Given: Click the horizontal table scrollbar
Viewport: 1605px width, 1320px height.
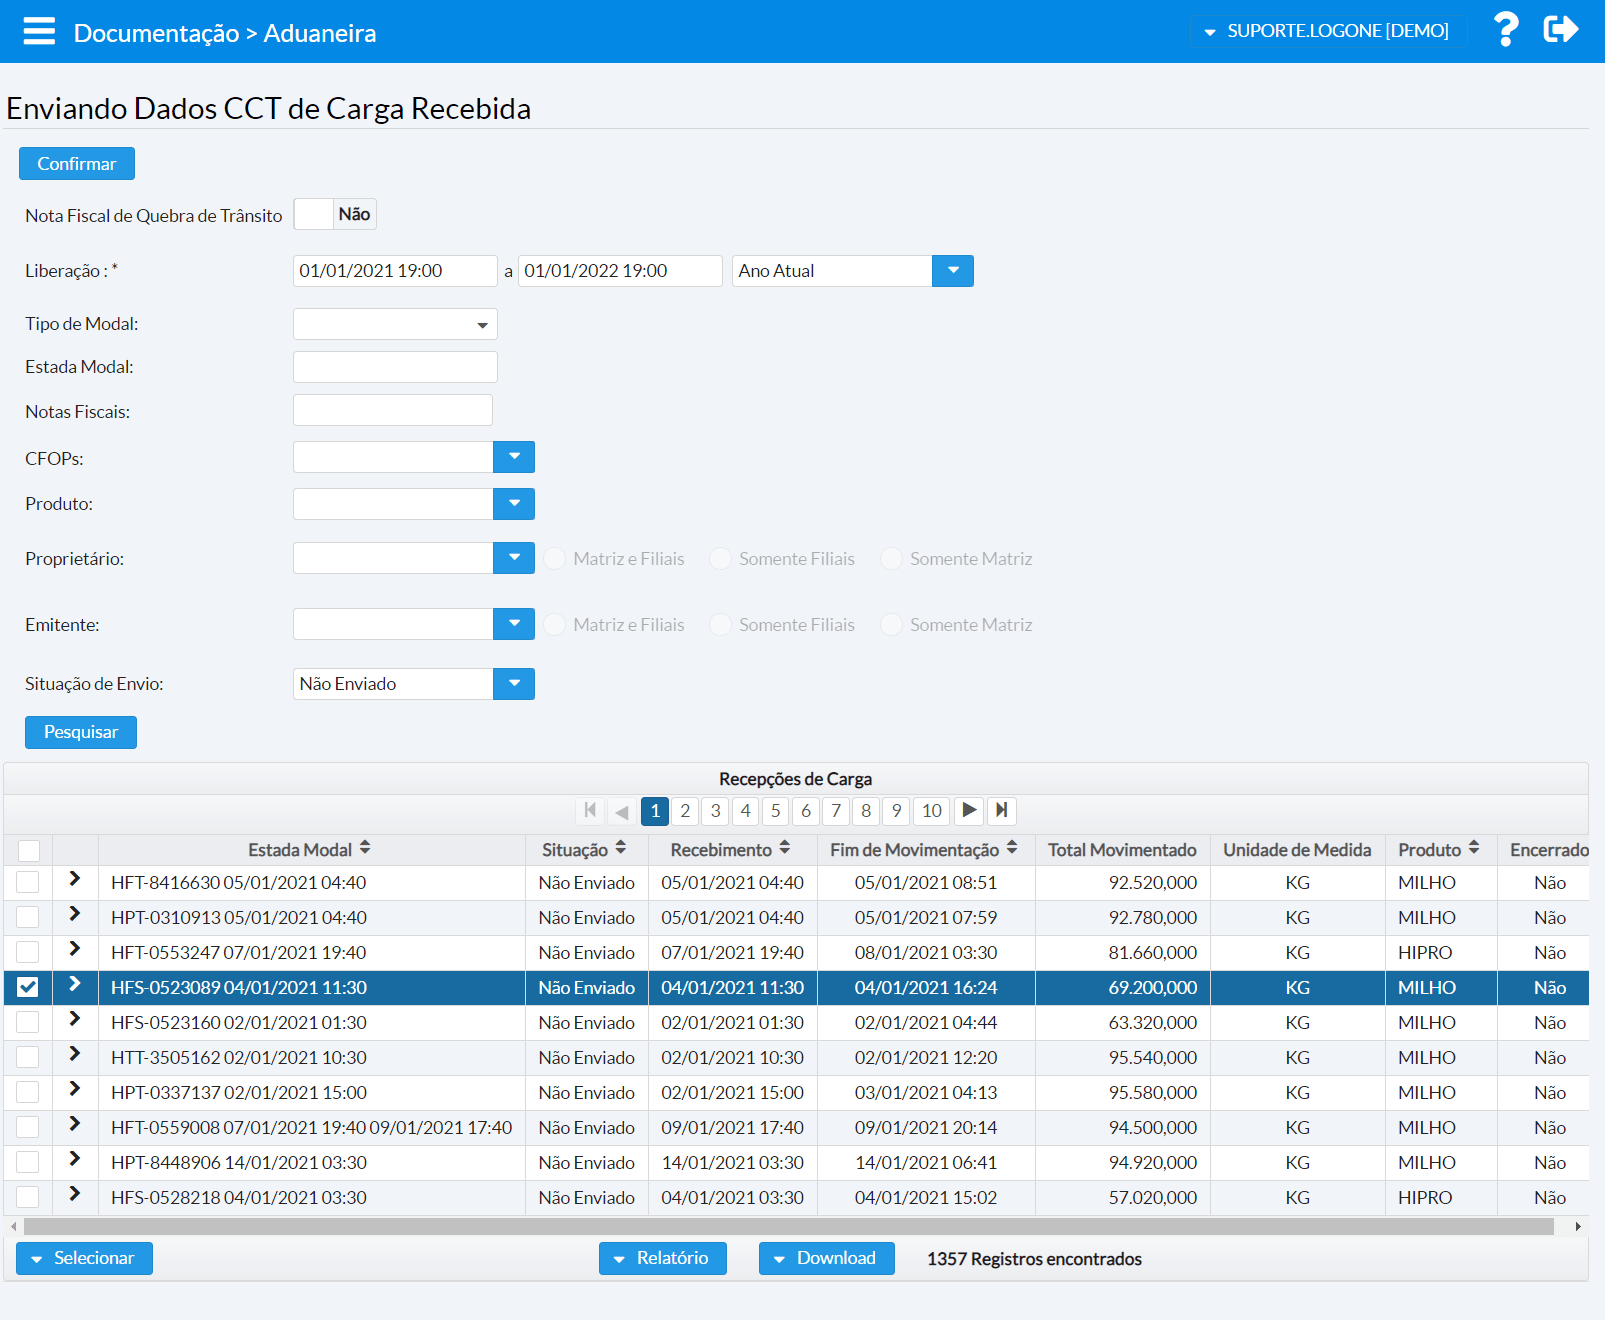Looking at the screenshot, I should click(788, 1226).
